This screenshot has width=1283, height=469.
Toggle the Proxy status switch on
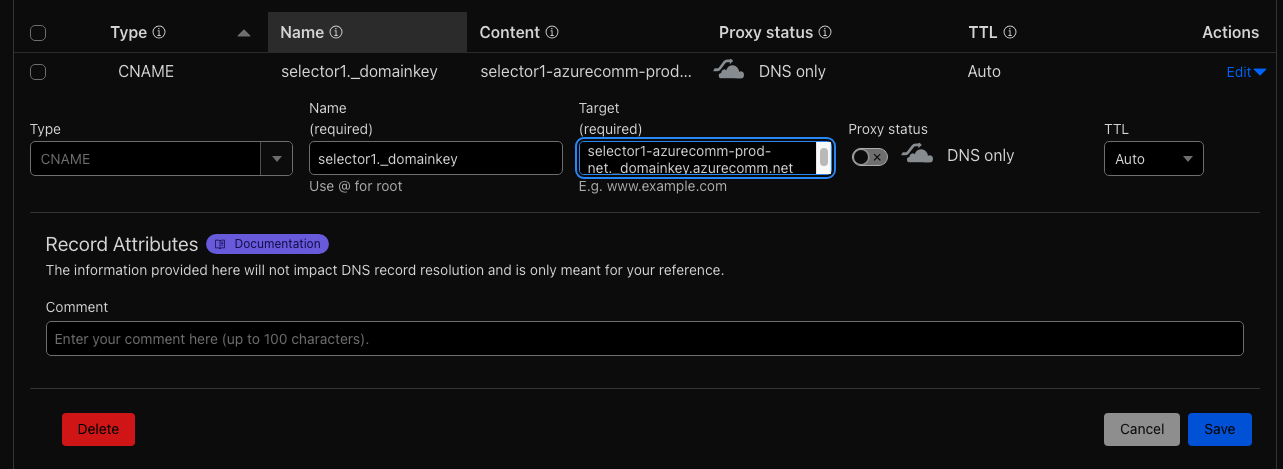[x=869, y=157]
